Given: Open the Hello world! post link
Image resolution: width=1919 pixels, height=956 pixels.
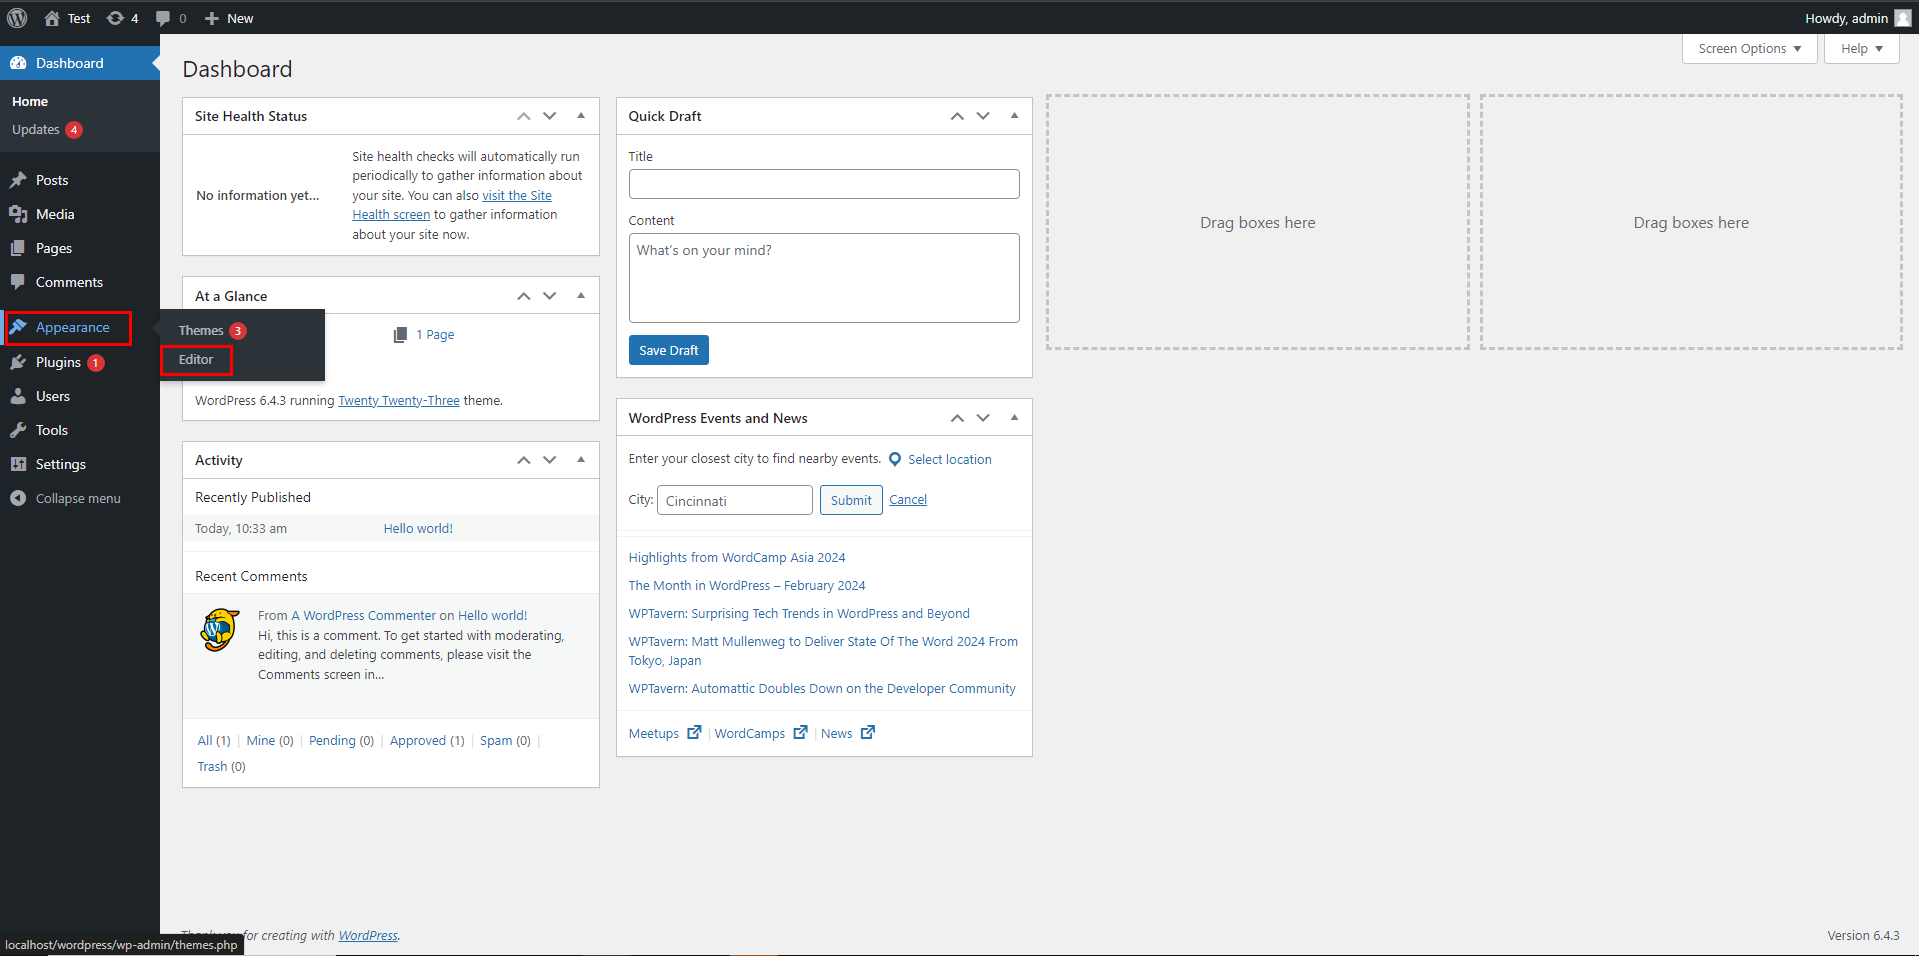Looking at the screenshot, I should click(x=418, y=529).
